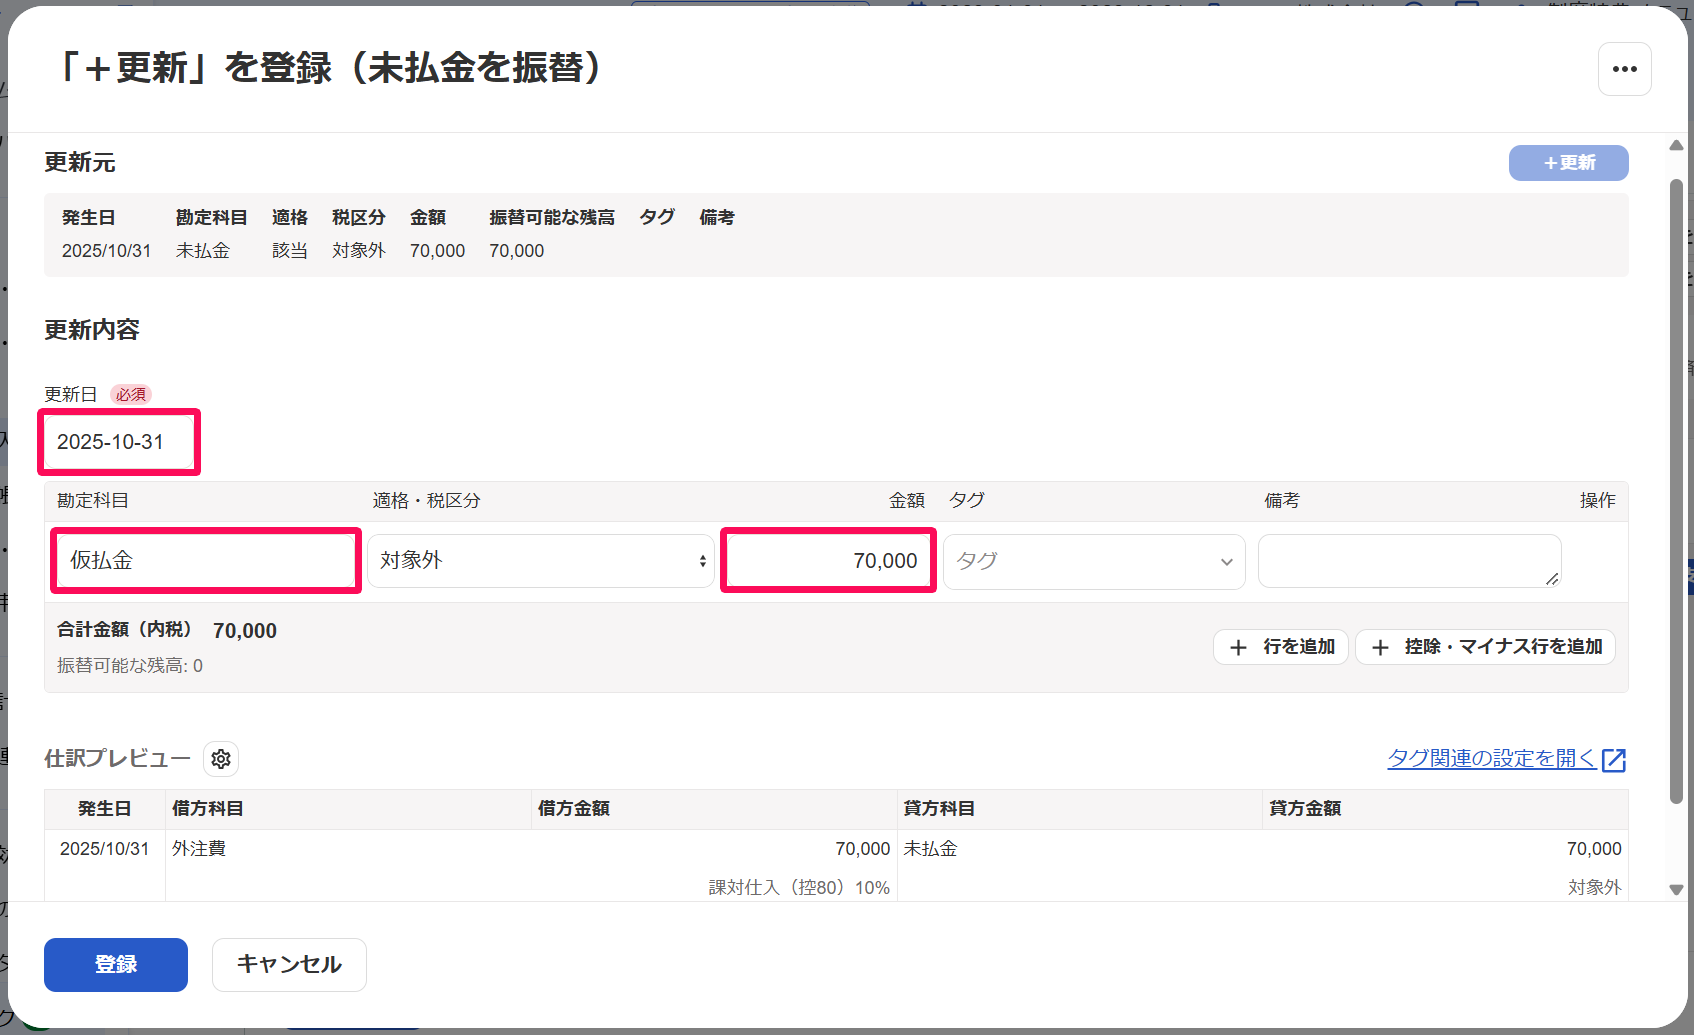
Task: Click 外注費 in the journal preview
Action: point(199,849)
